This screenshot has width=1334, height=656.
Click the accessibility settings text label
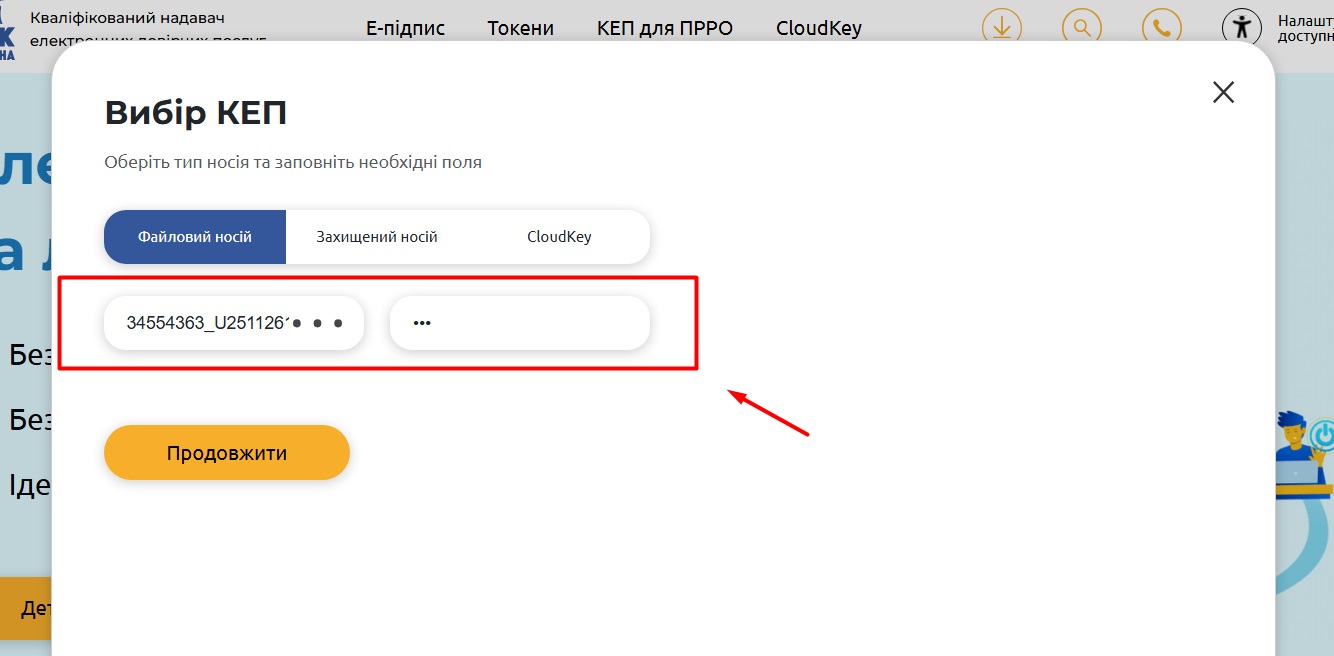tap(1304, 28)
